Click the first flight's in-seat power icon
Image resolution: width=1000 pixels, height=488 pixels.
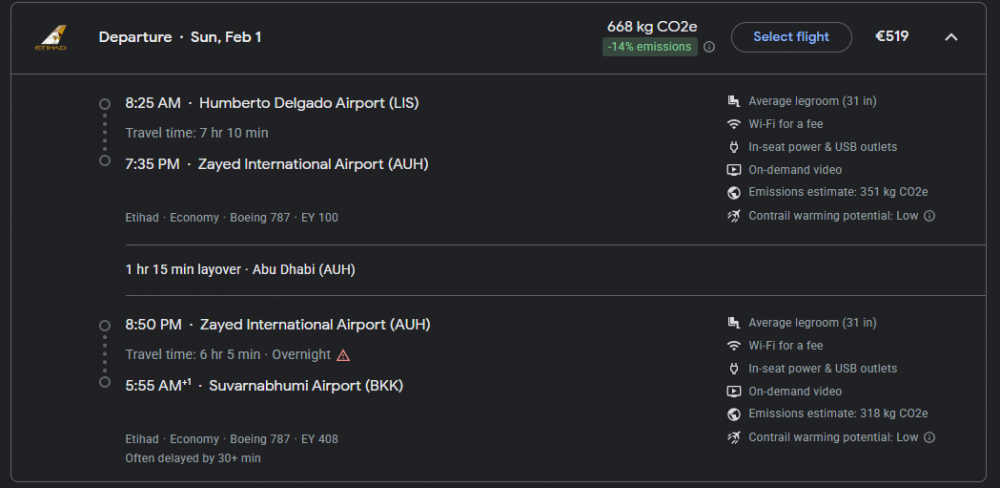point(734,147)
